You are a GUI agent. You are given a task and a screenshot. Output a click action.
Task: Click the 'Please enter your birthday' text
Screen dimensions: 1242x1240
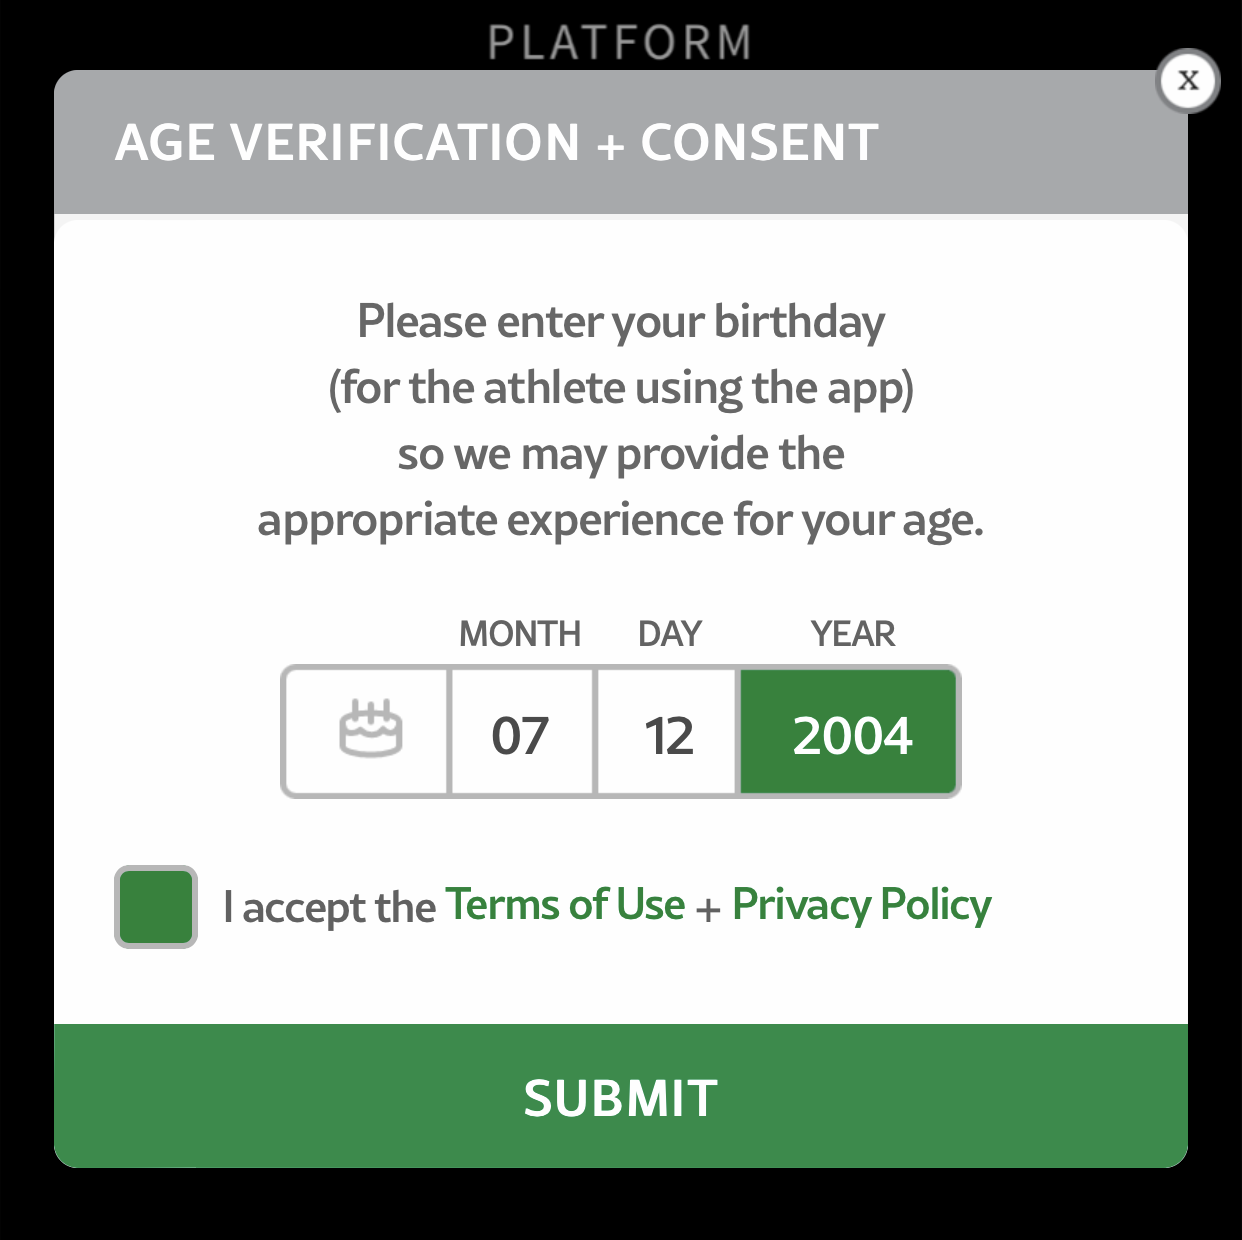pos(621,322)
